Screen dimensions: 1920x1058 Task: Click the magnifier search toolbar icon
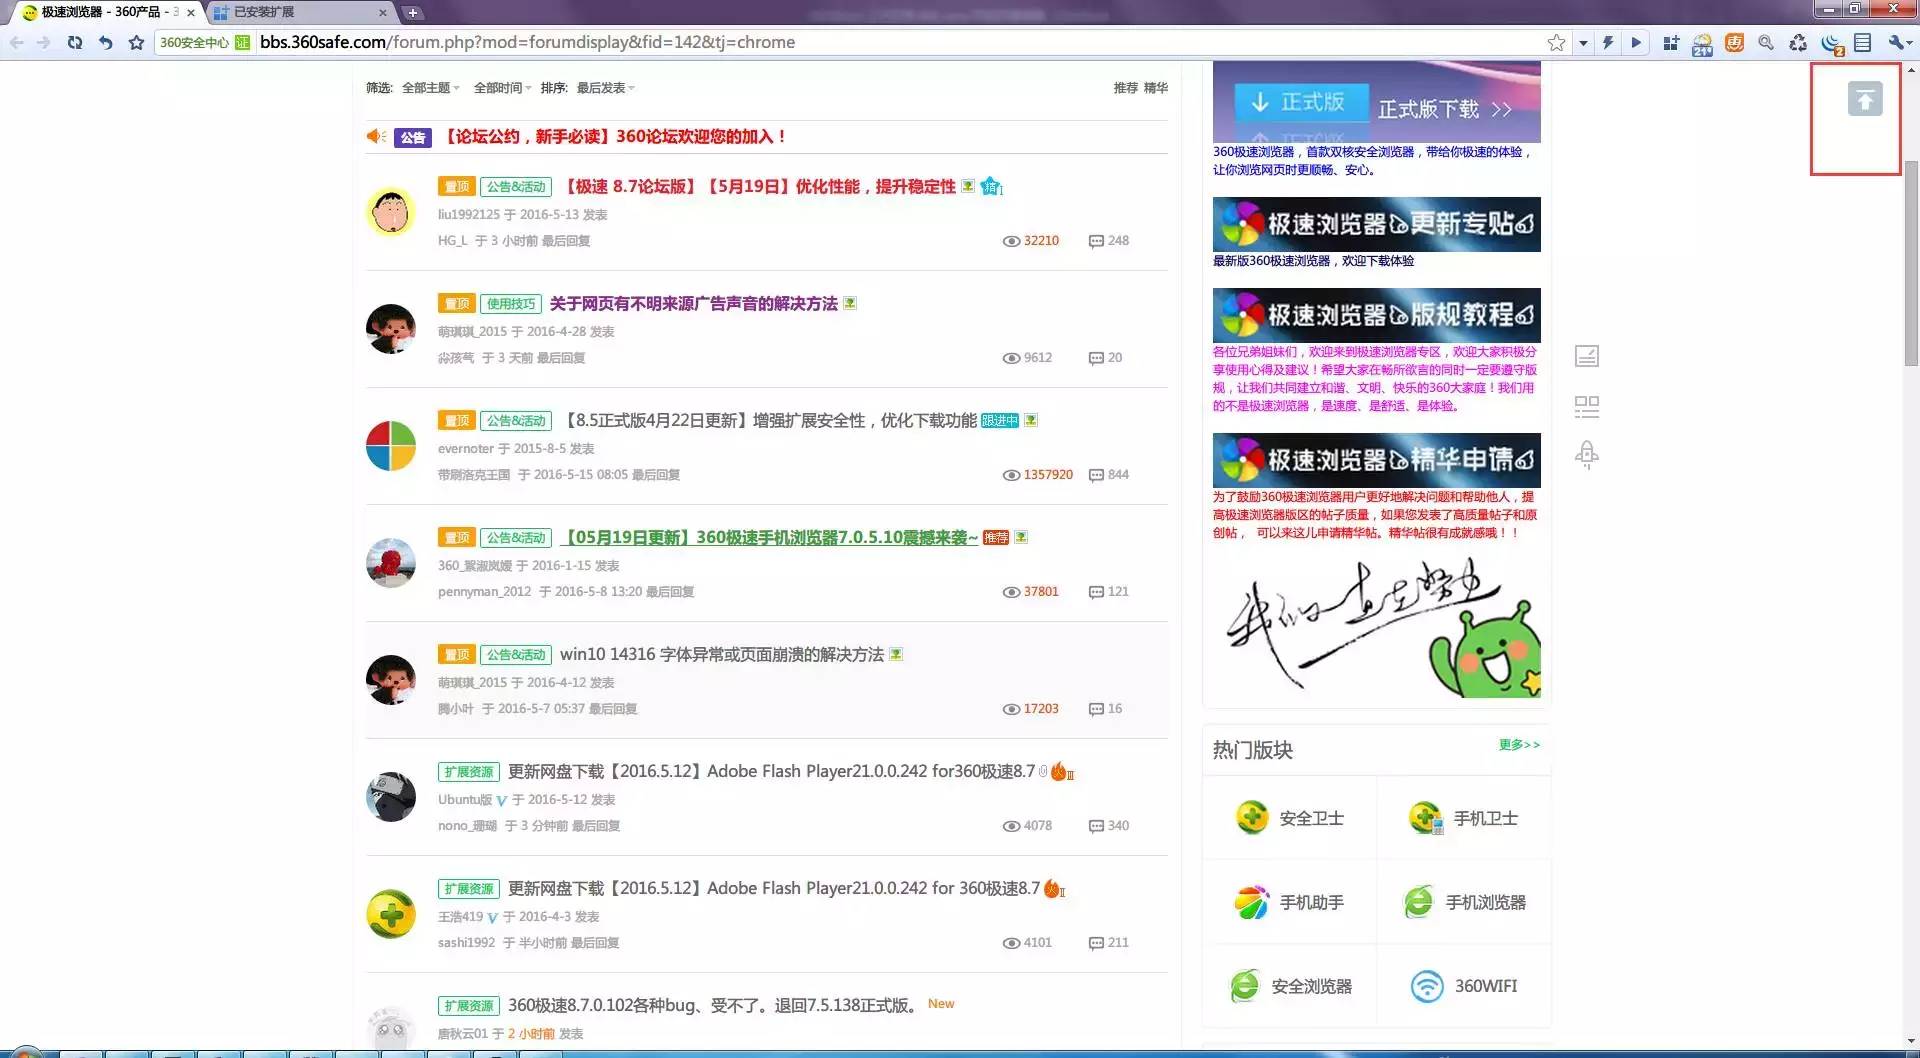1766,43
